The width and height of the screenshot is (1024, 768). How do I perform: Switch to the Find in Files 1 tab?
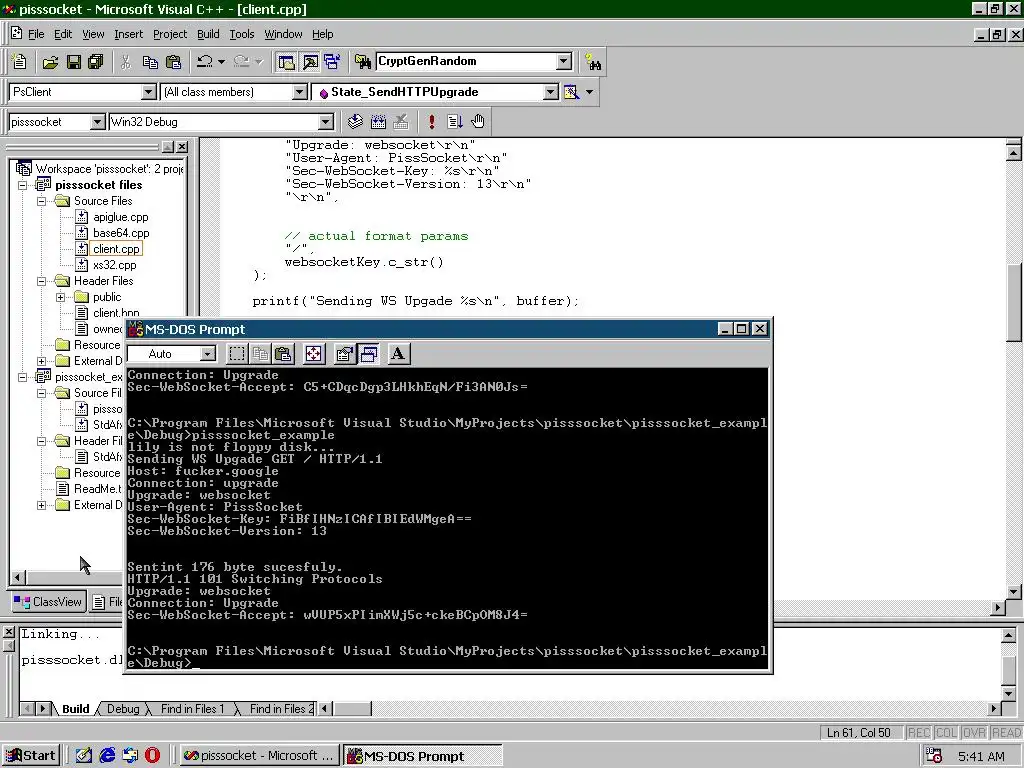pos(192,709)
